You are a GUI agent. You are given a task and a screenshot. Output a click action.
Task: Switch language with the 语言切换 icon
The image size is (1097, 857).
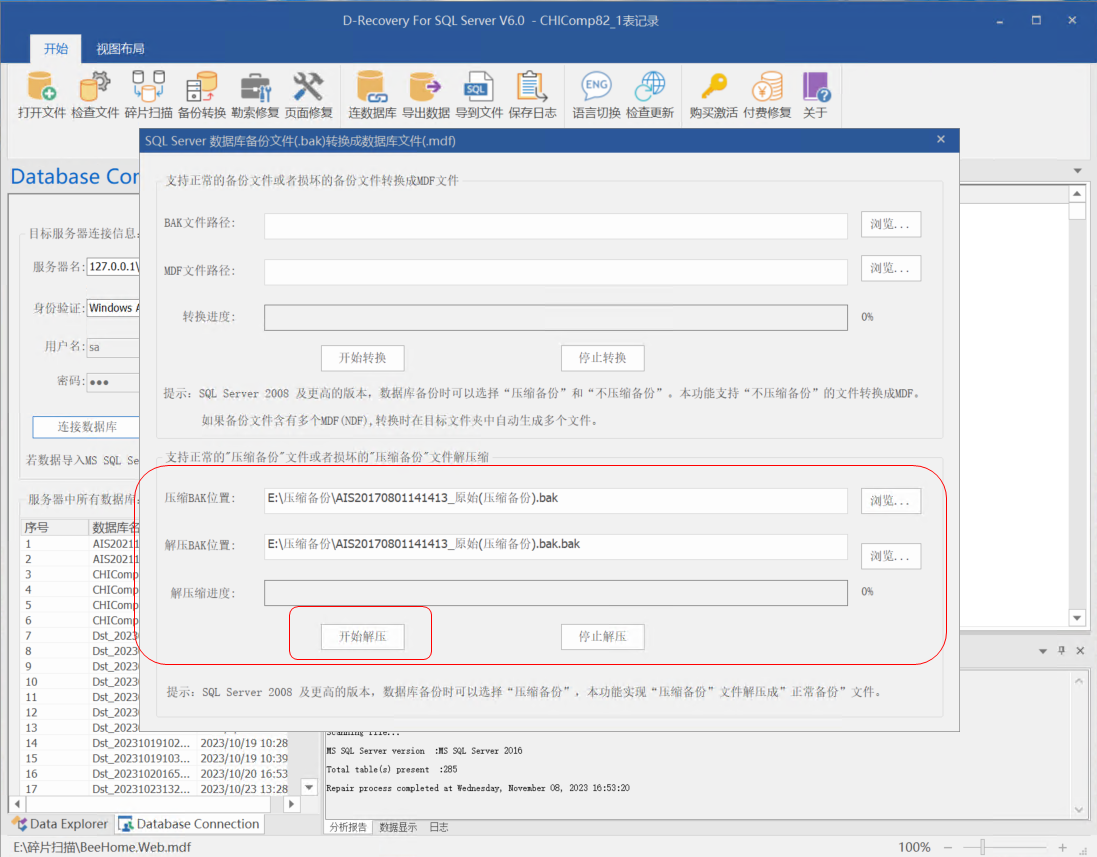pyautogui.click(x=596, y=95)
